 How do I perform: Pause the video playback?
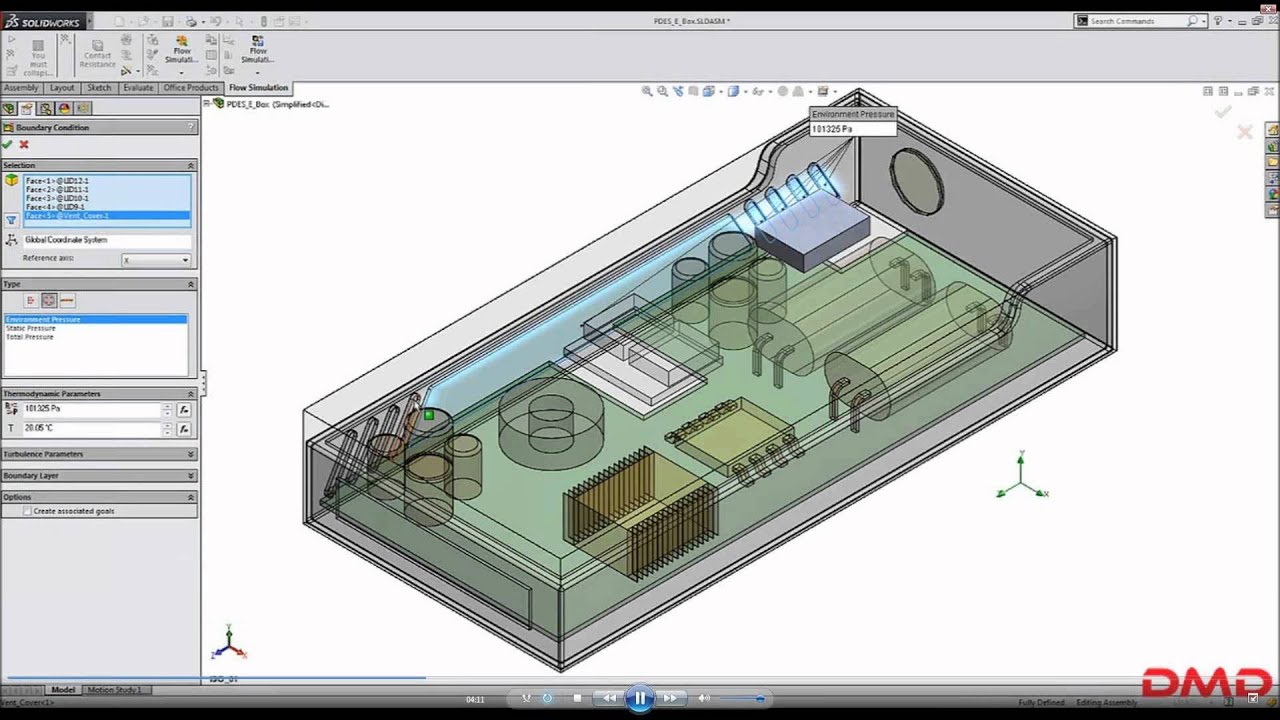click(x=639, y=698)
